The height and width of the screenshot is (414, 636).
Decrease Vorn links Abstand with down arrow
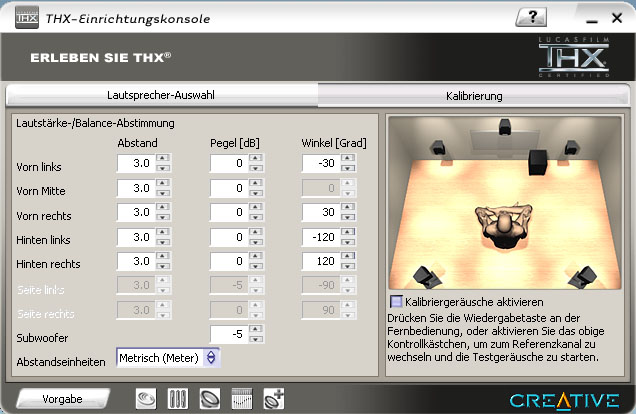pos(163,168)
